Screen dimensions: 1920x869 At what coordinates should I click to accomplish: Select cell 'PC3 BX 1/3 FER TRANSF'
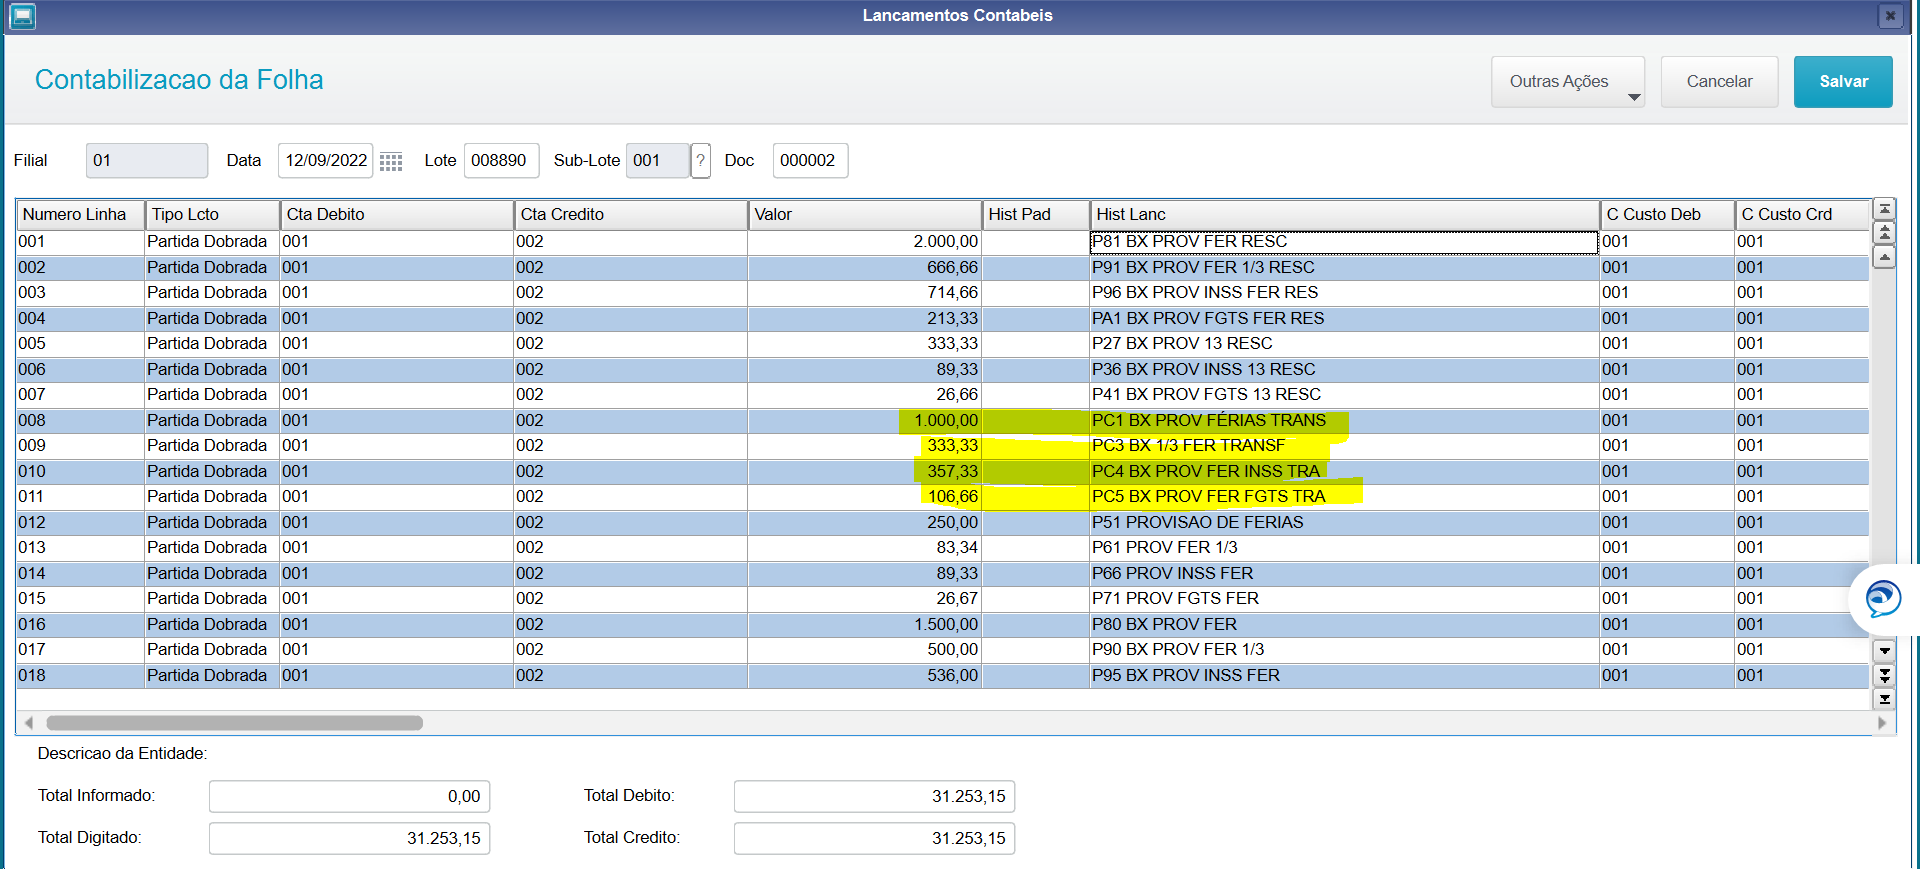point(1344,446)
